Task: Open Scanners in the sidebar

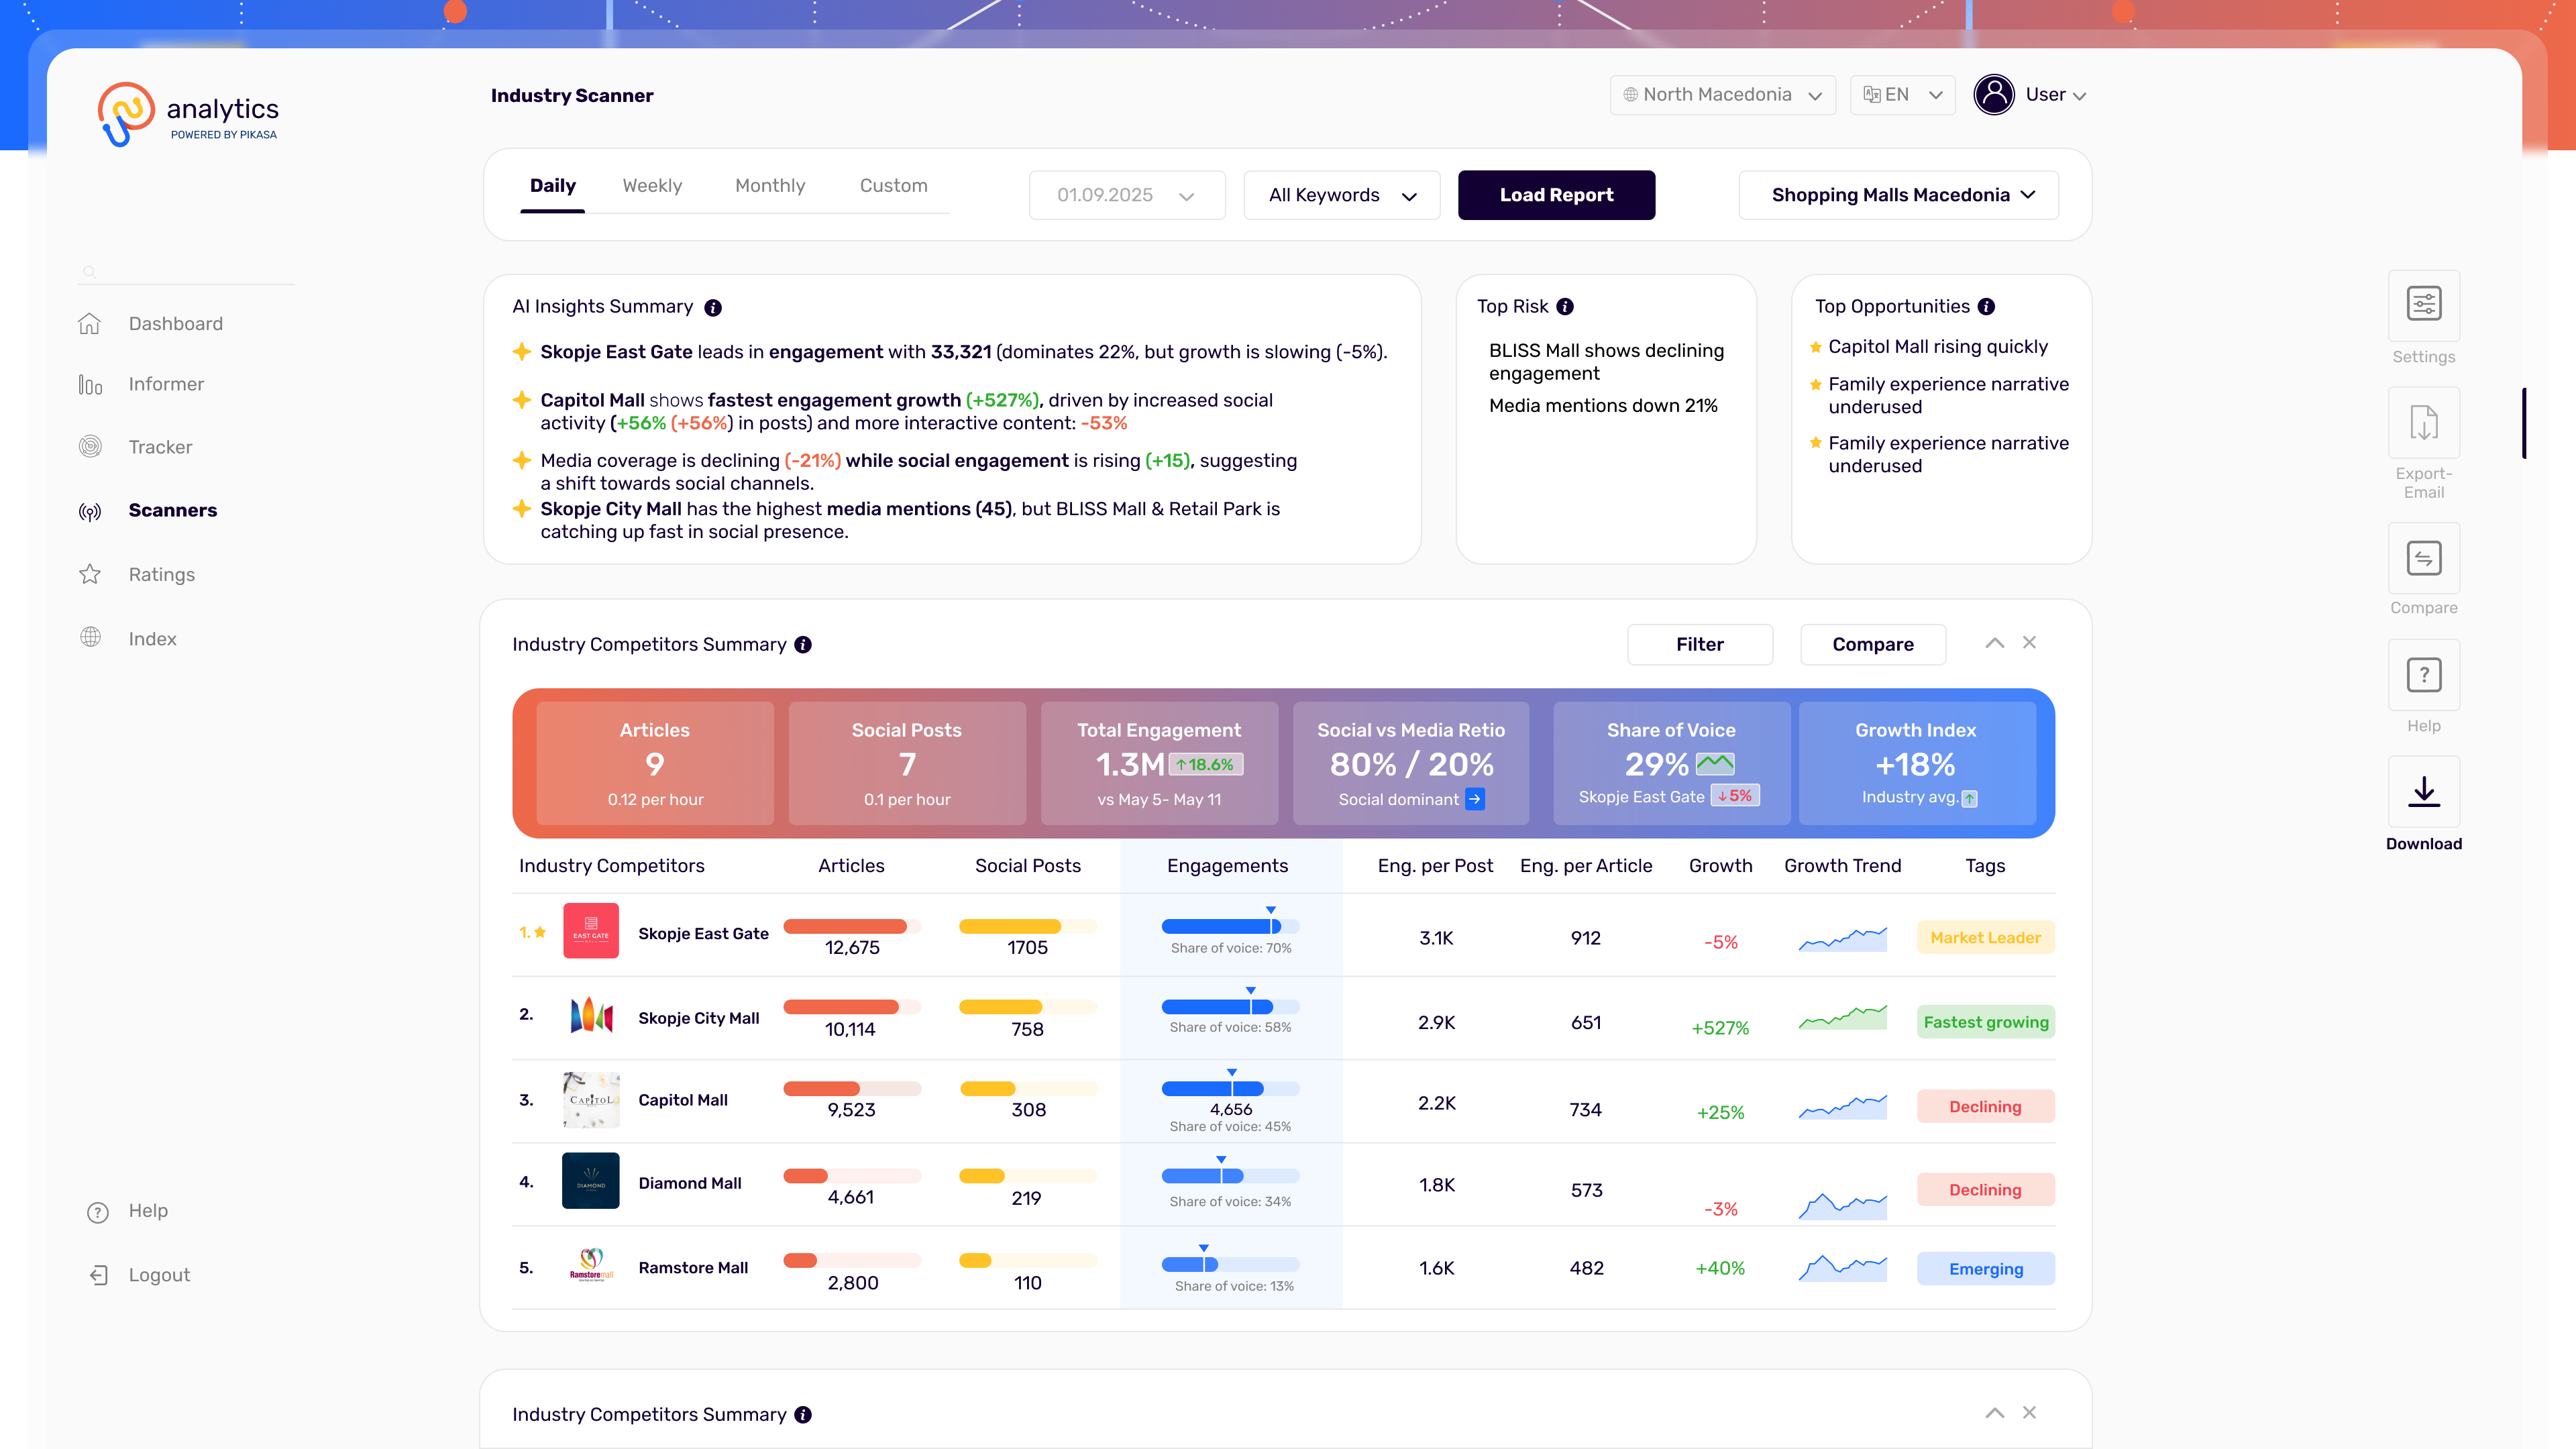Action: (173, 511)
